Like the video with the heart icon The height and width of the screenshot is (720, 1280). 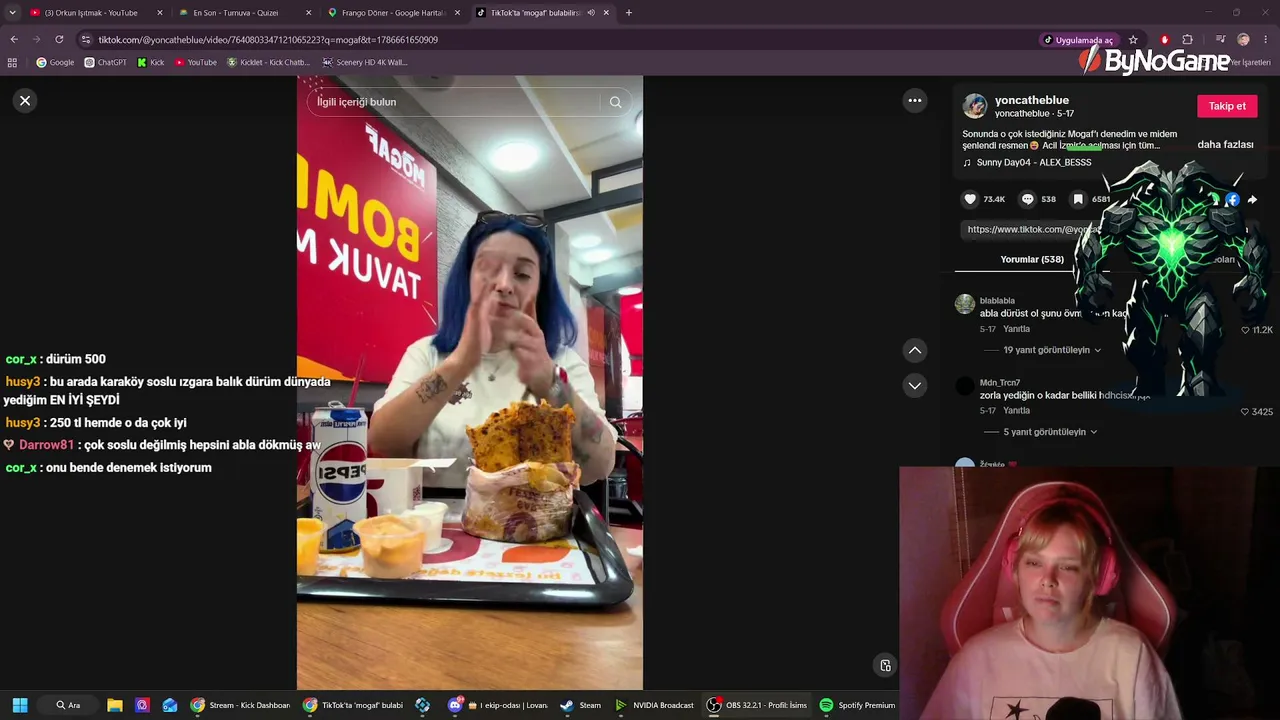coord(970,199)
